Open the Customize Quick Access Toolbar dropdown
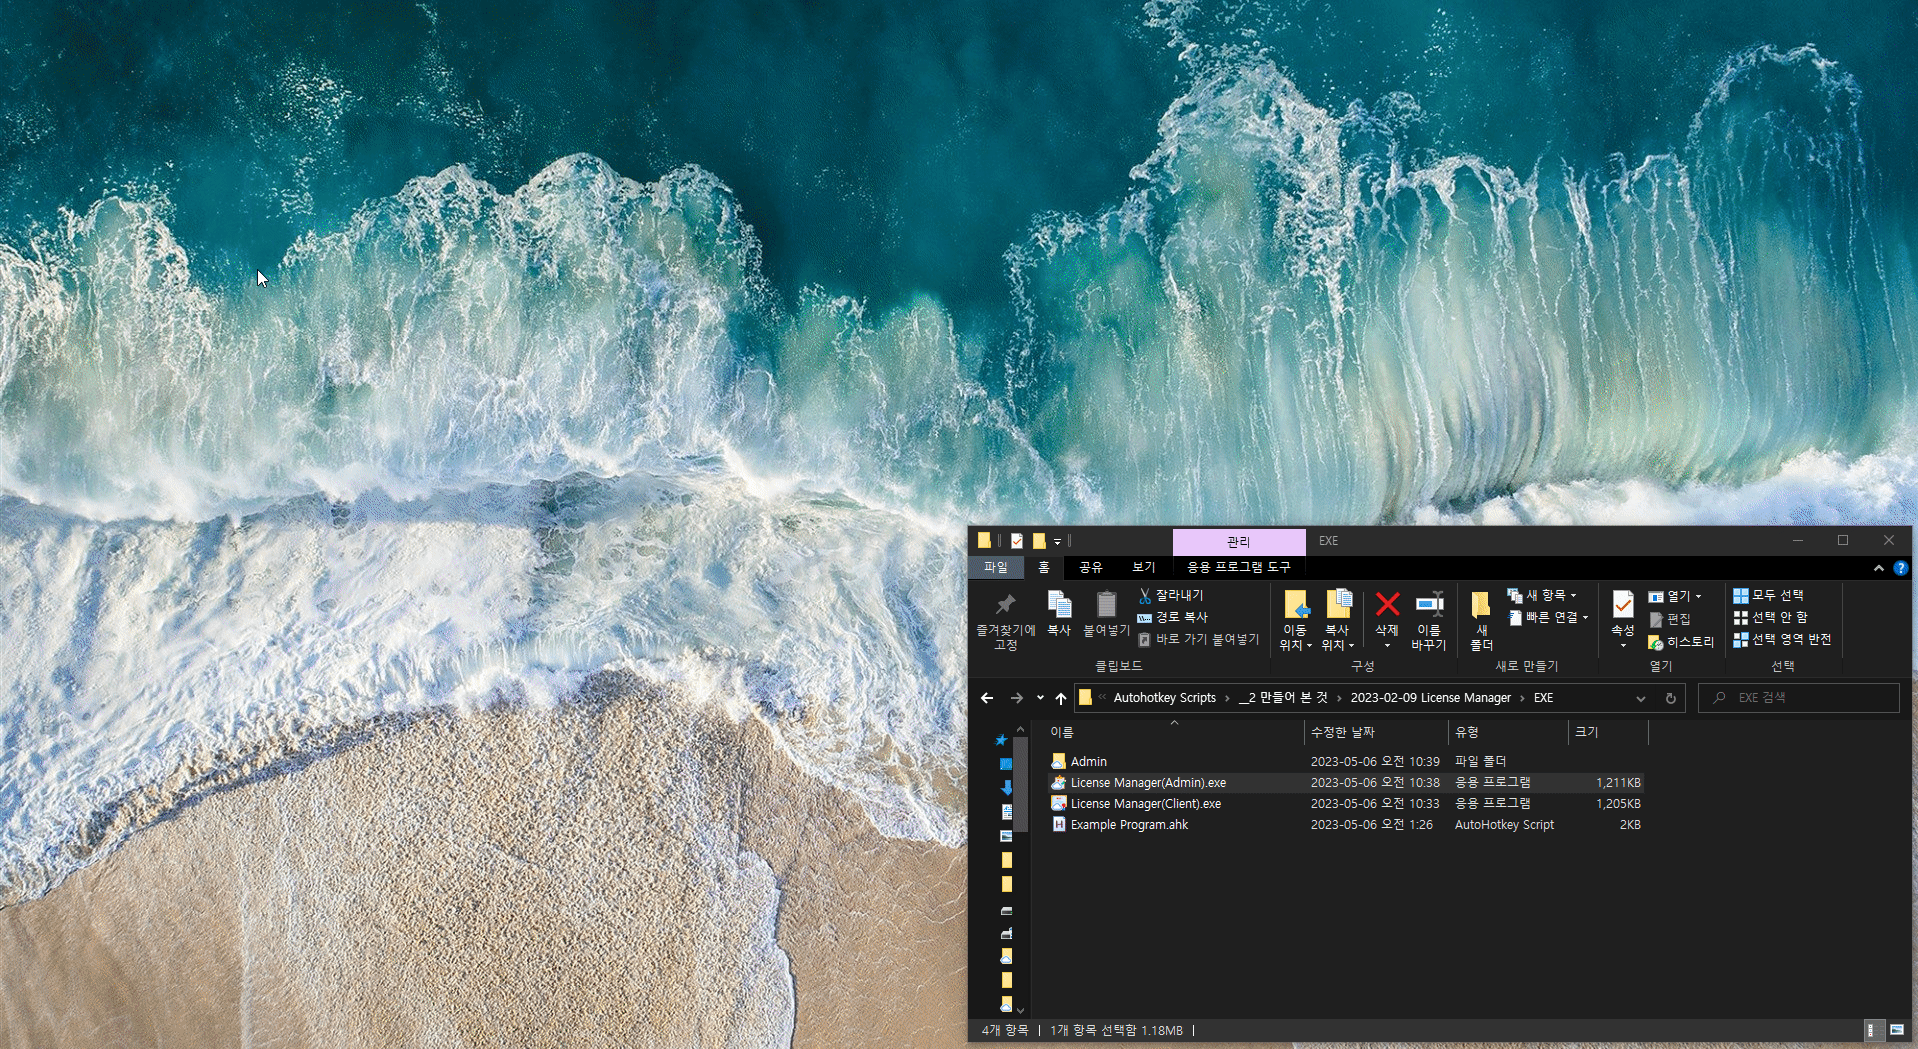Viewport: 1918px width, 1049px height. (x=1057, y=541)
